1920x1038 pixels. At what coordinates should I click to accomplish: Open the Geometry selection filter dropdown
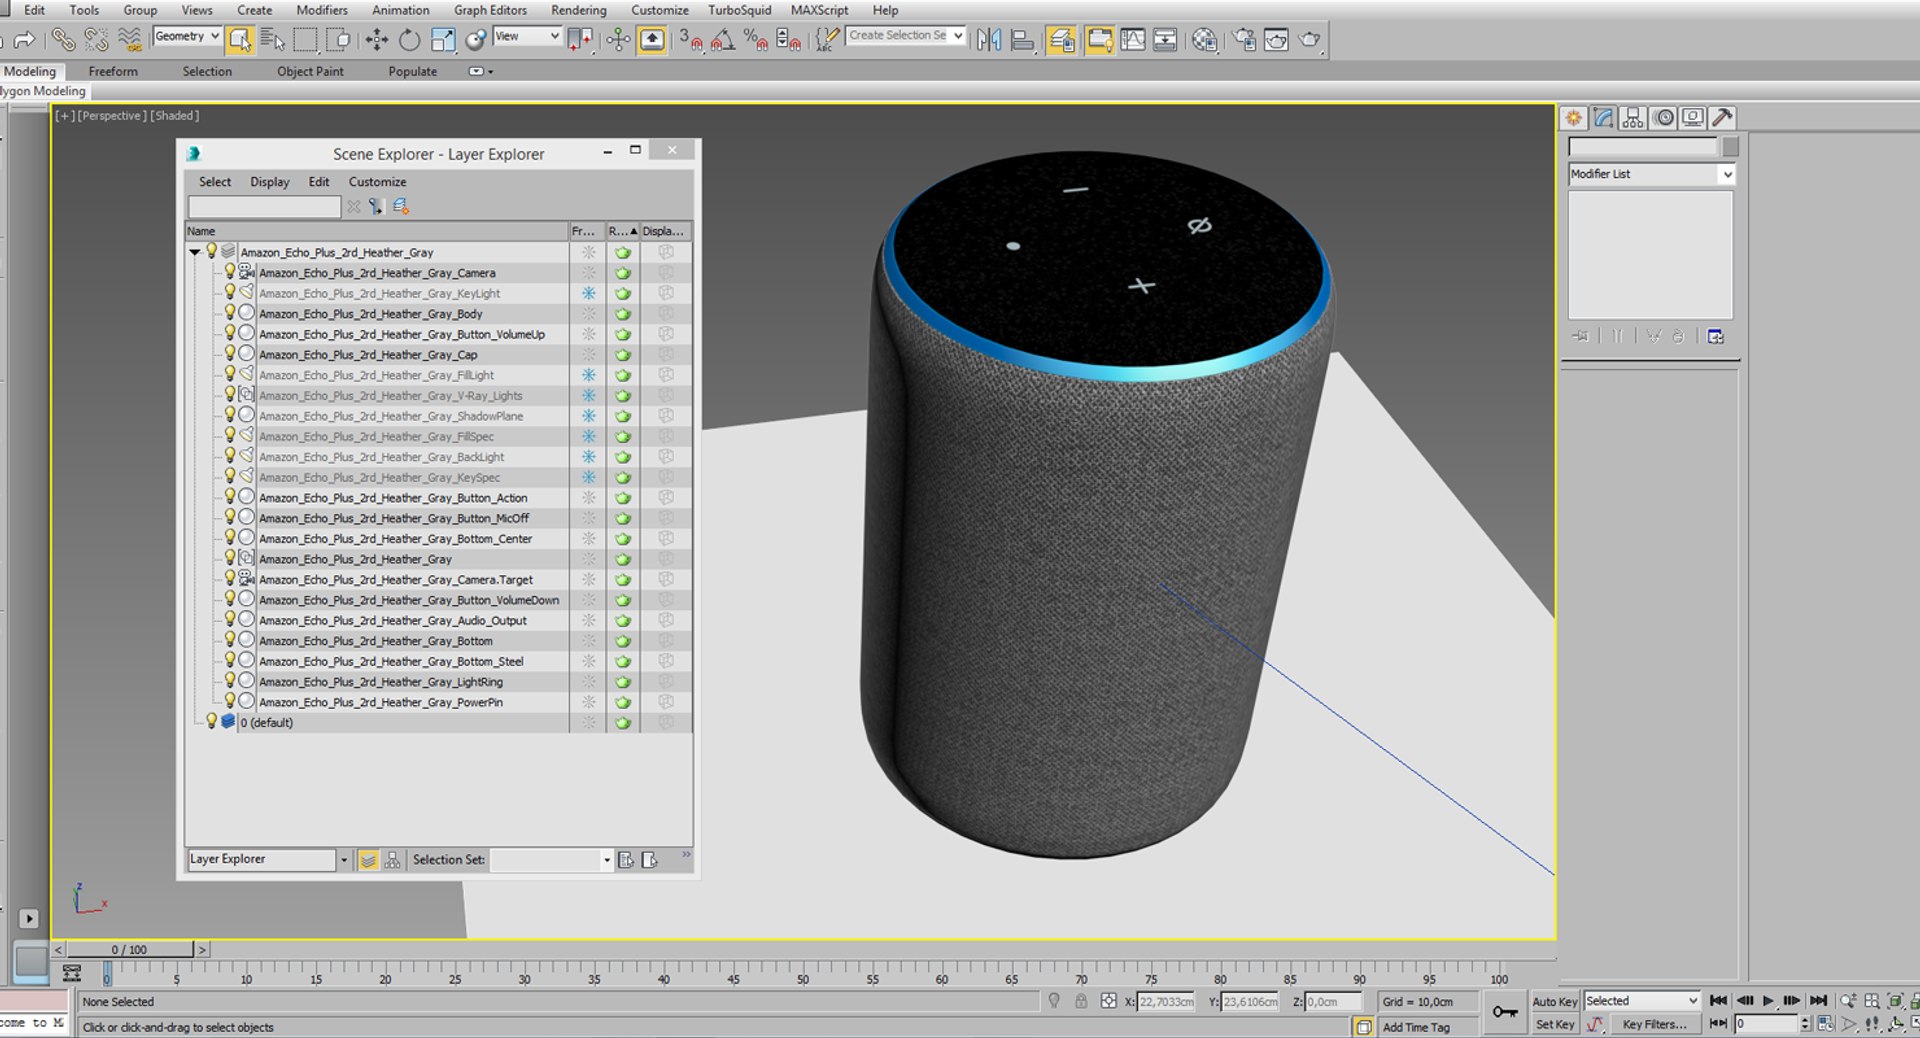187,36
